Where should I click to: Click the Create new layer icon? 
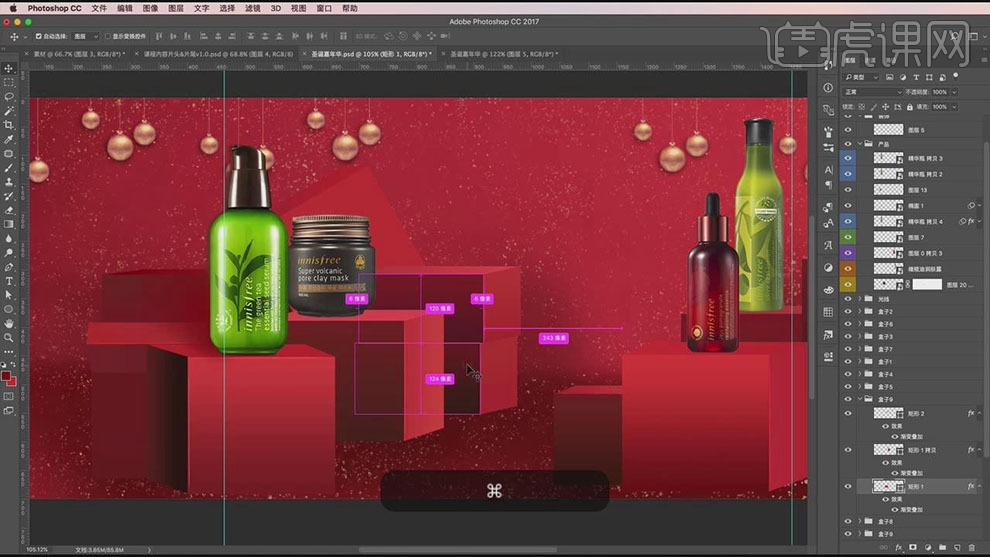(957, 548)
